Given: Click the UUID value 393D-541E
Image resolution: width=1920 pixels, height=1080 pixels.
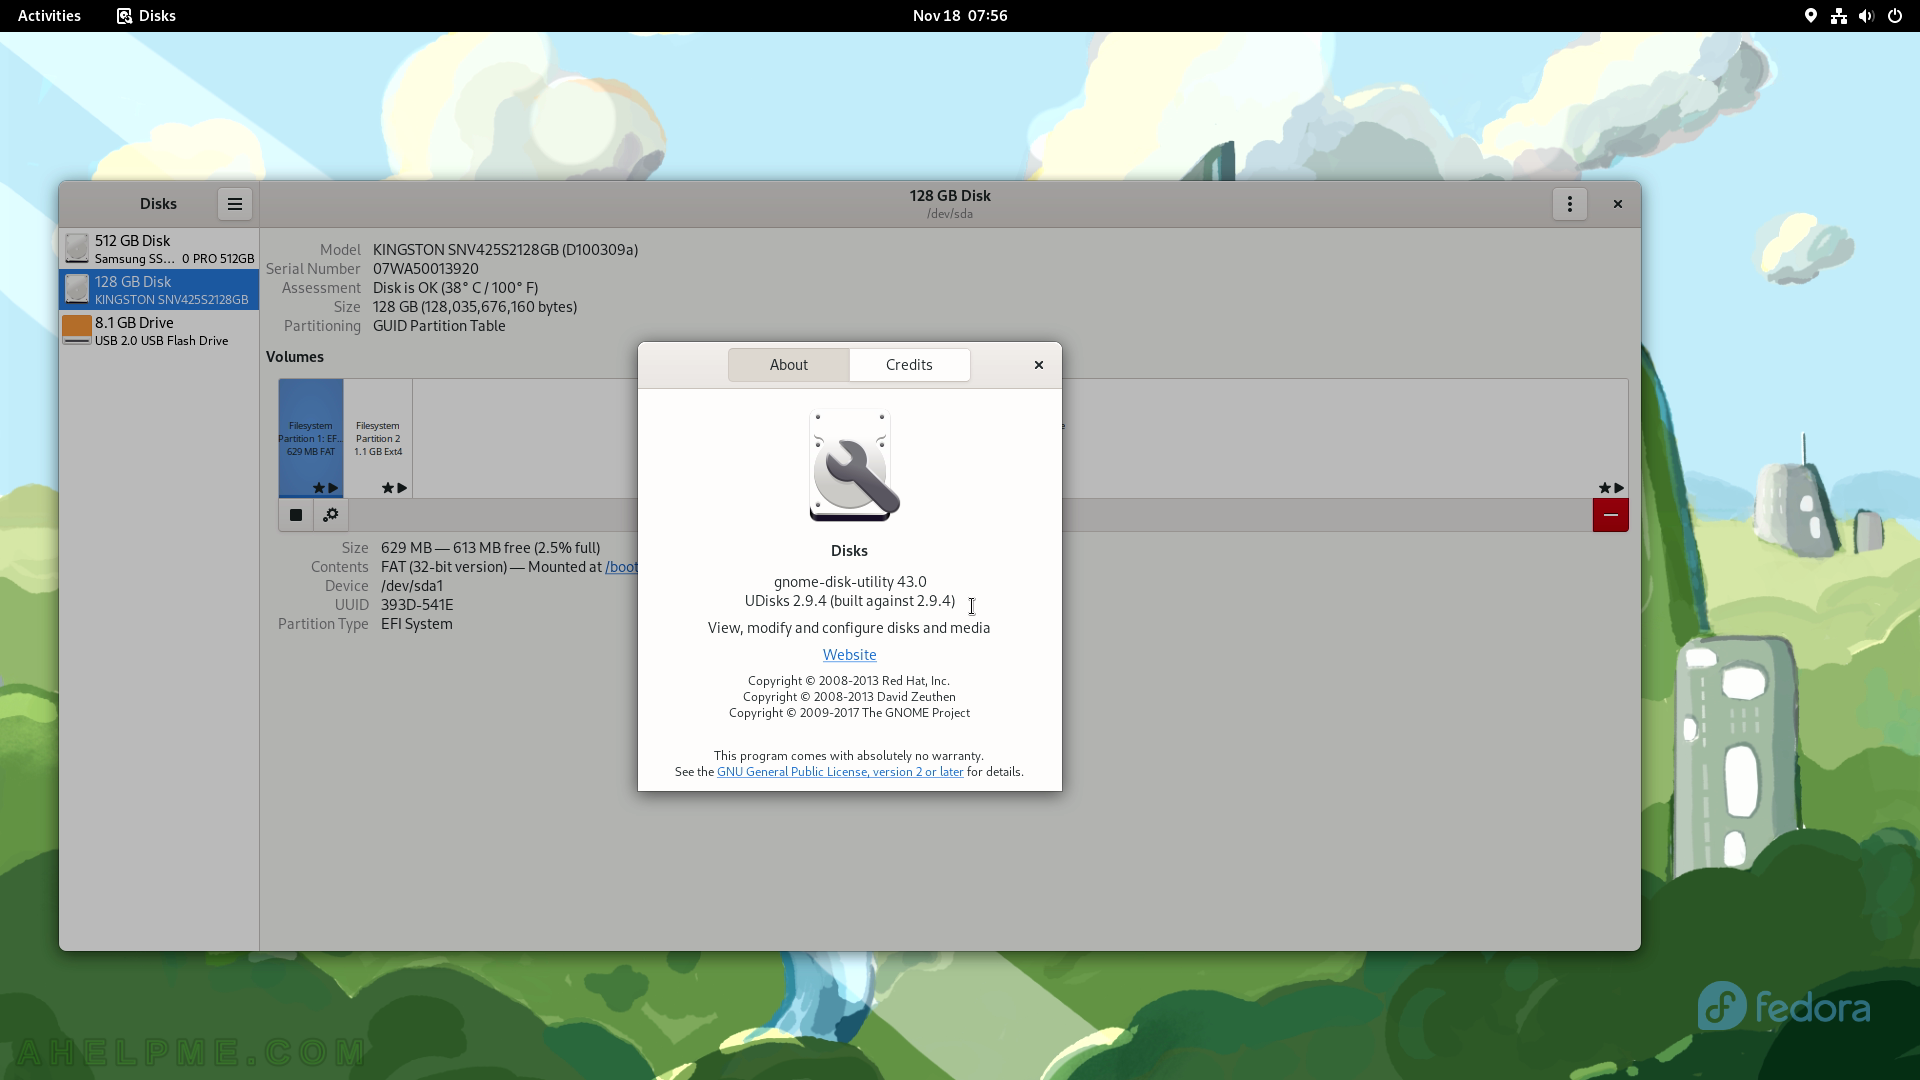Looking at the screenshot, I should click(x=417, y=605).
